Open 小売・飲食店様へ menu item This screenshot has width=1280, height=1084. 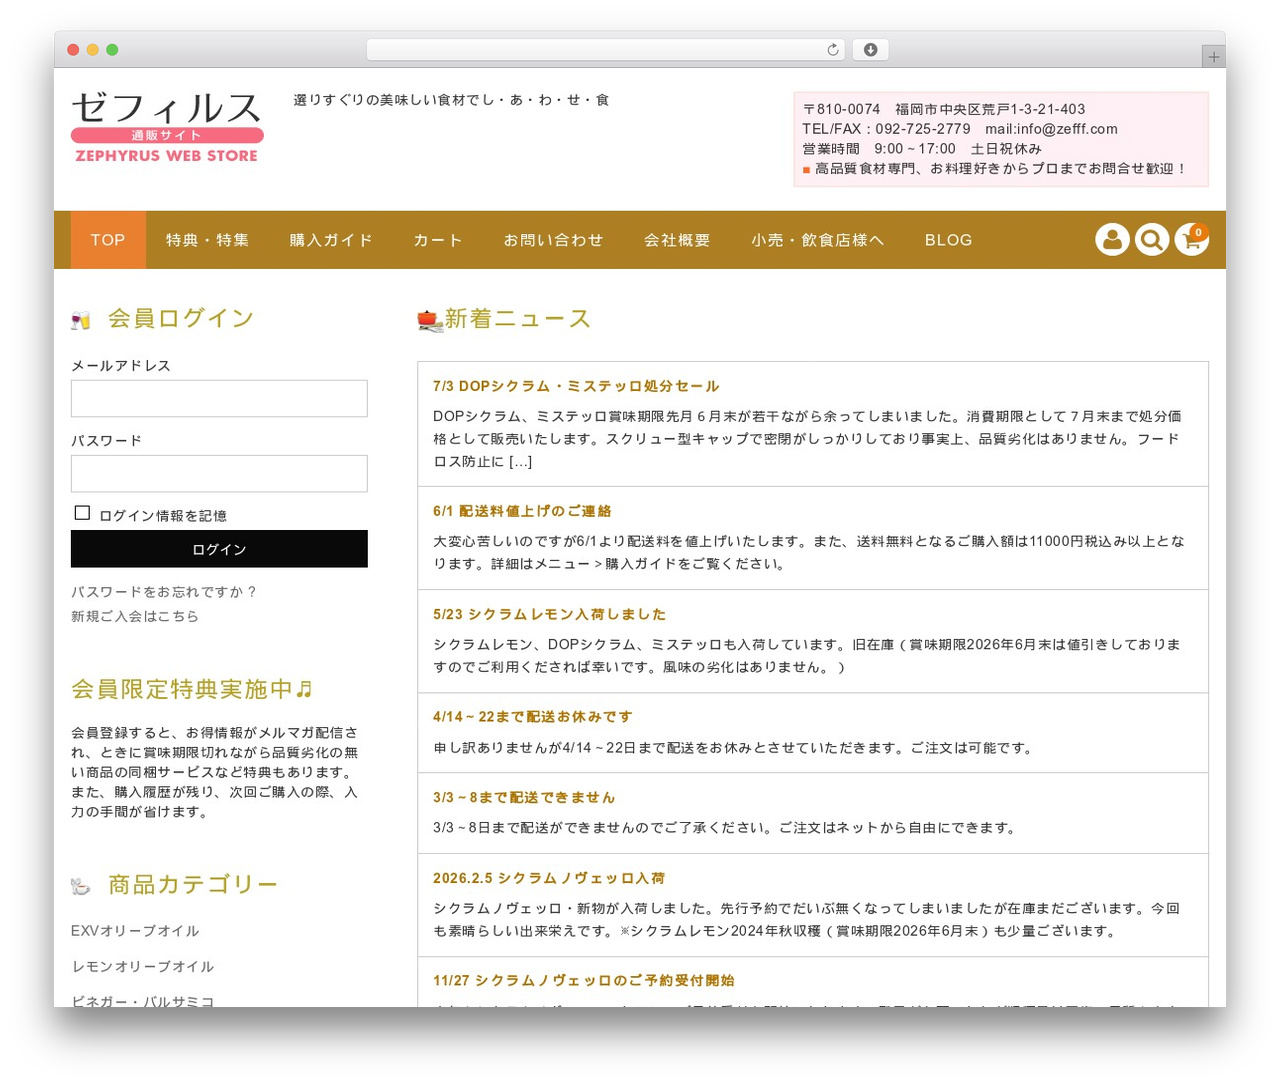click(818, 240)
